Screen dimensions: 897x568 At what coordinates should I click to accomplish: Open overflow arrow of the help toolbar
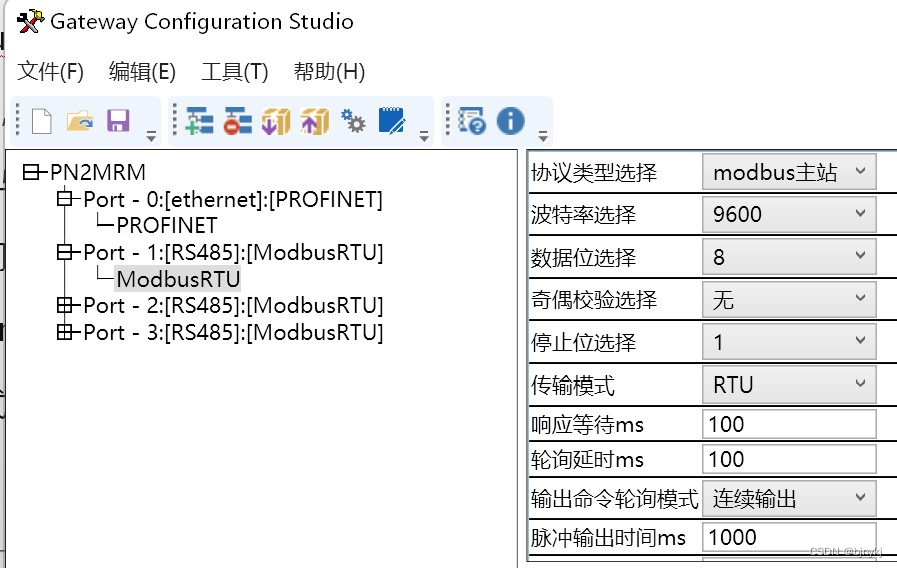click(x=543, y=136)
